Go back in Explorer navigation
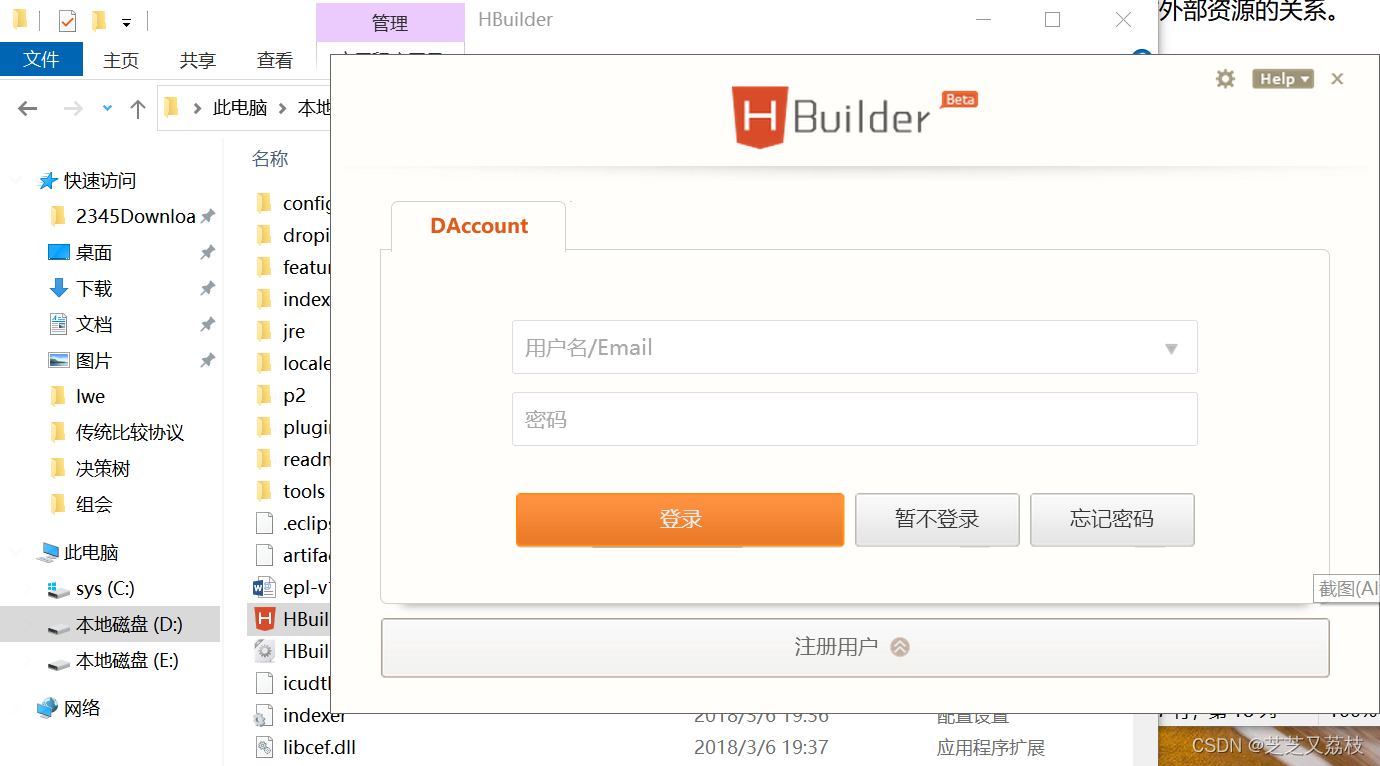This screenshot has width=1380, height=766. pyautogui.click(x=28, y=108)
